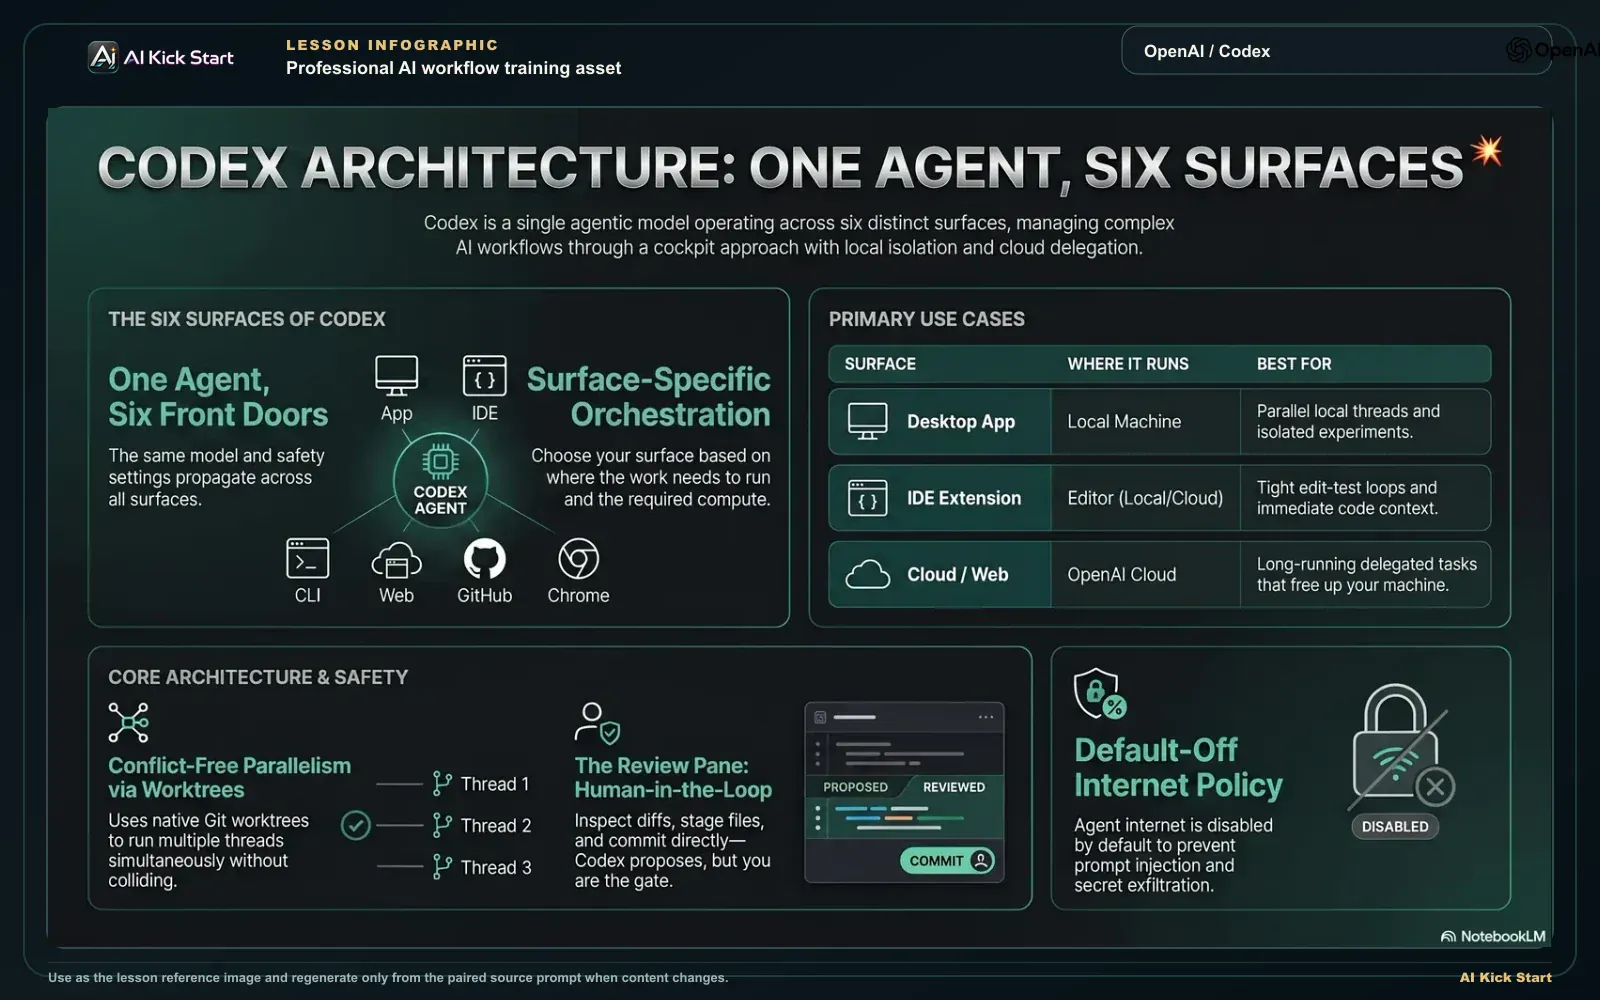This screenshot has height=1000, width=1600.
Task: Click the Chrome icon
Action: (578, 559)
